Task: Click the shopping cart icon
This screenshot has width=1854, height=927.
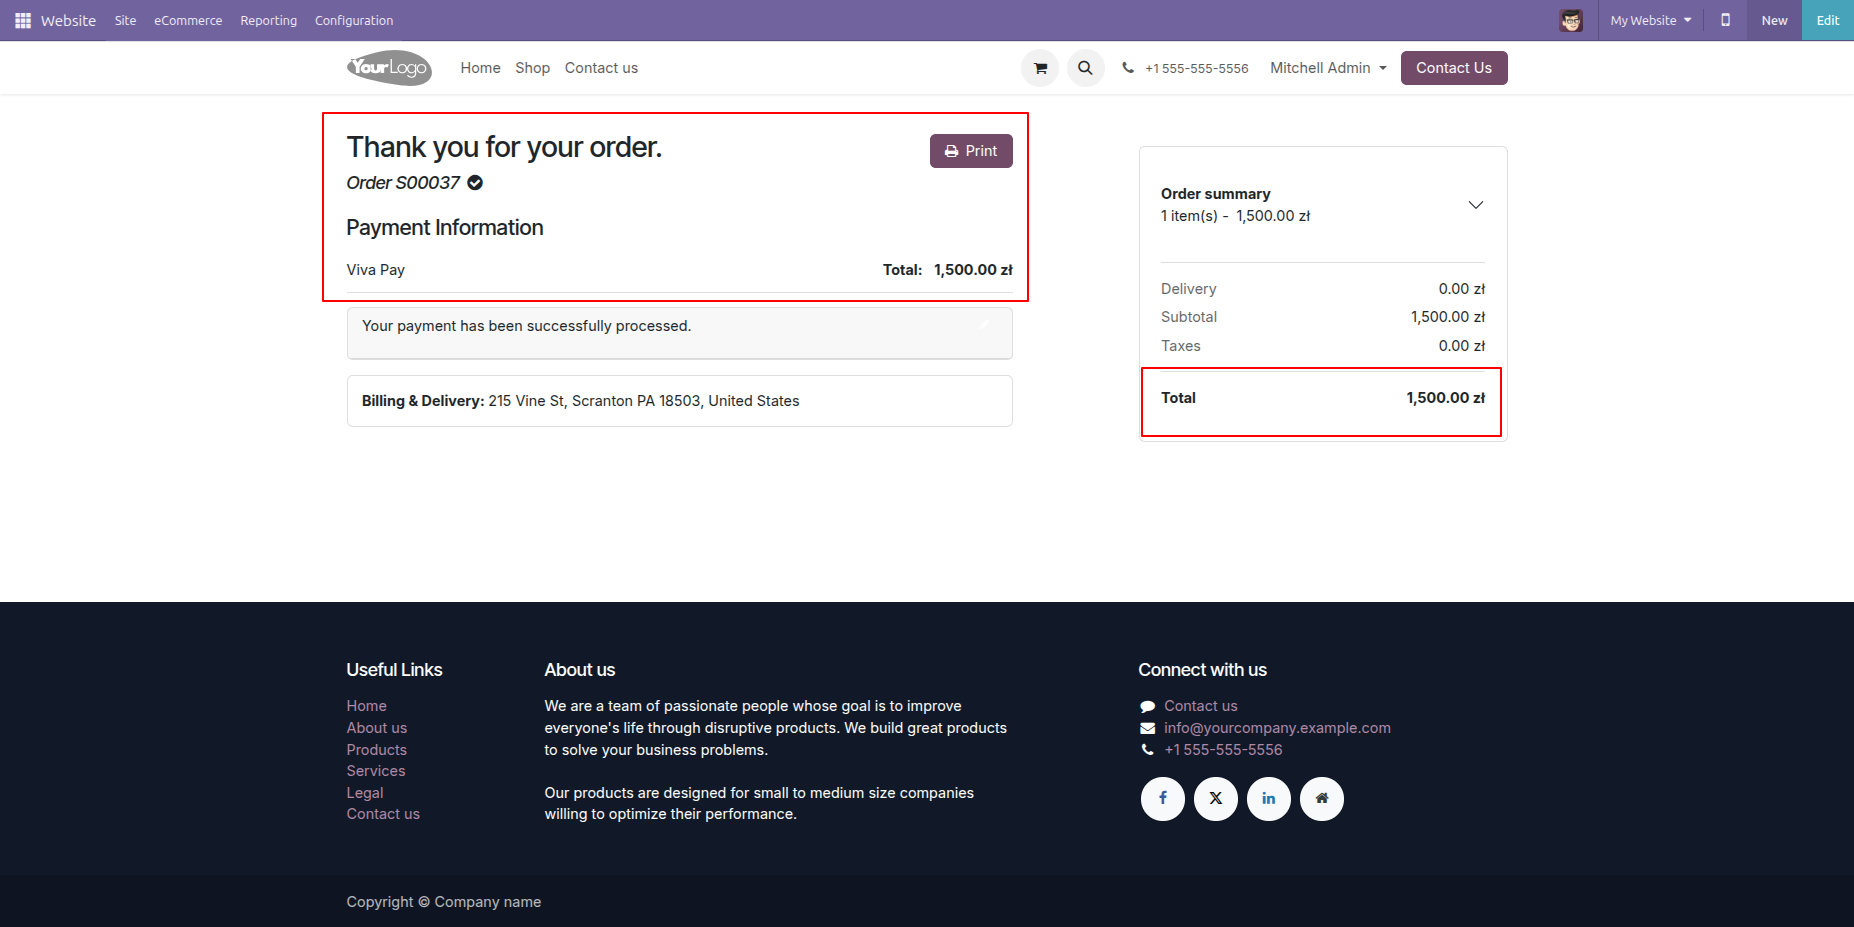Action: point(1040,68)
